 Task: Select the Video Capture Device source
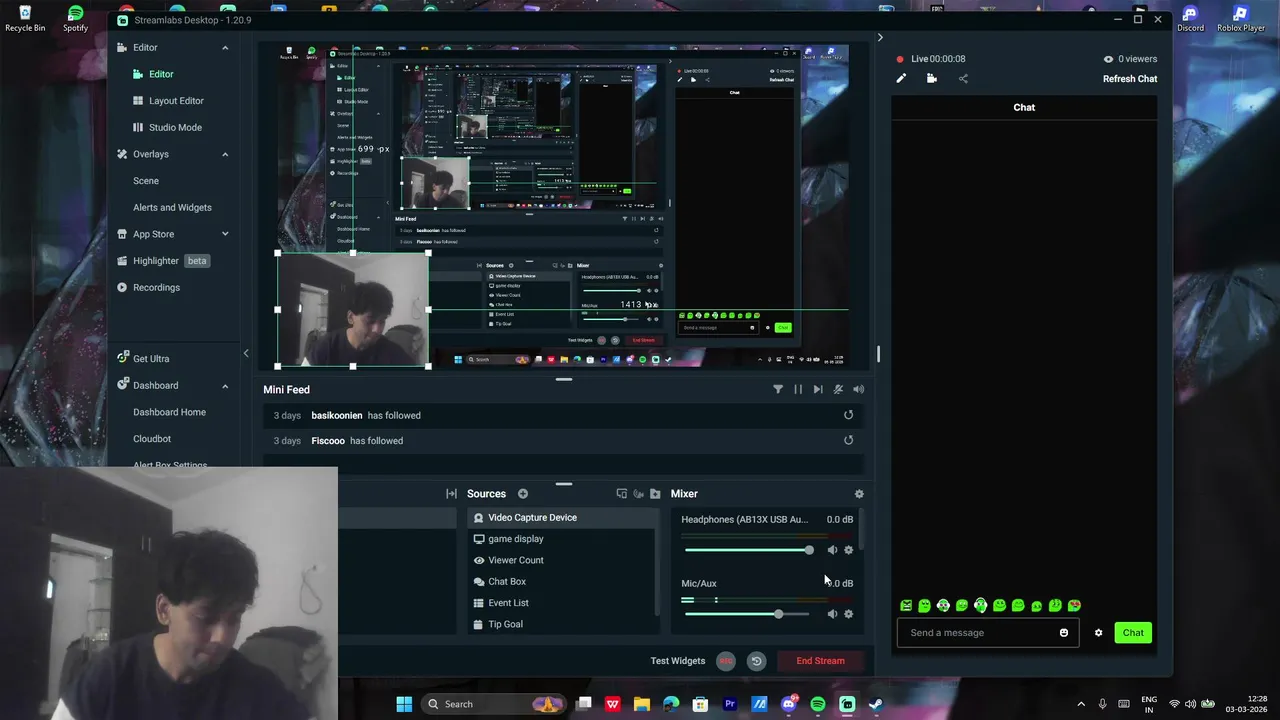[562, 518]
